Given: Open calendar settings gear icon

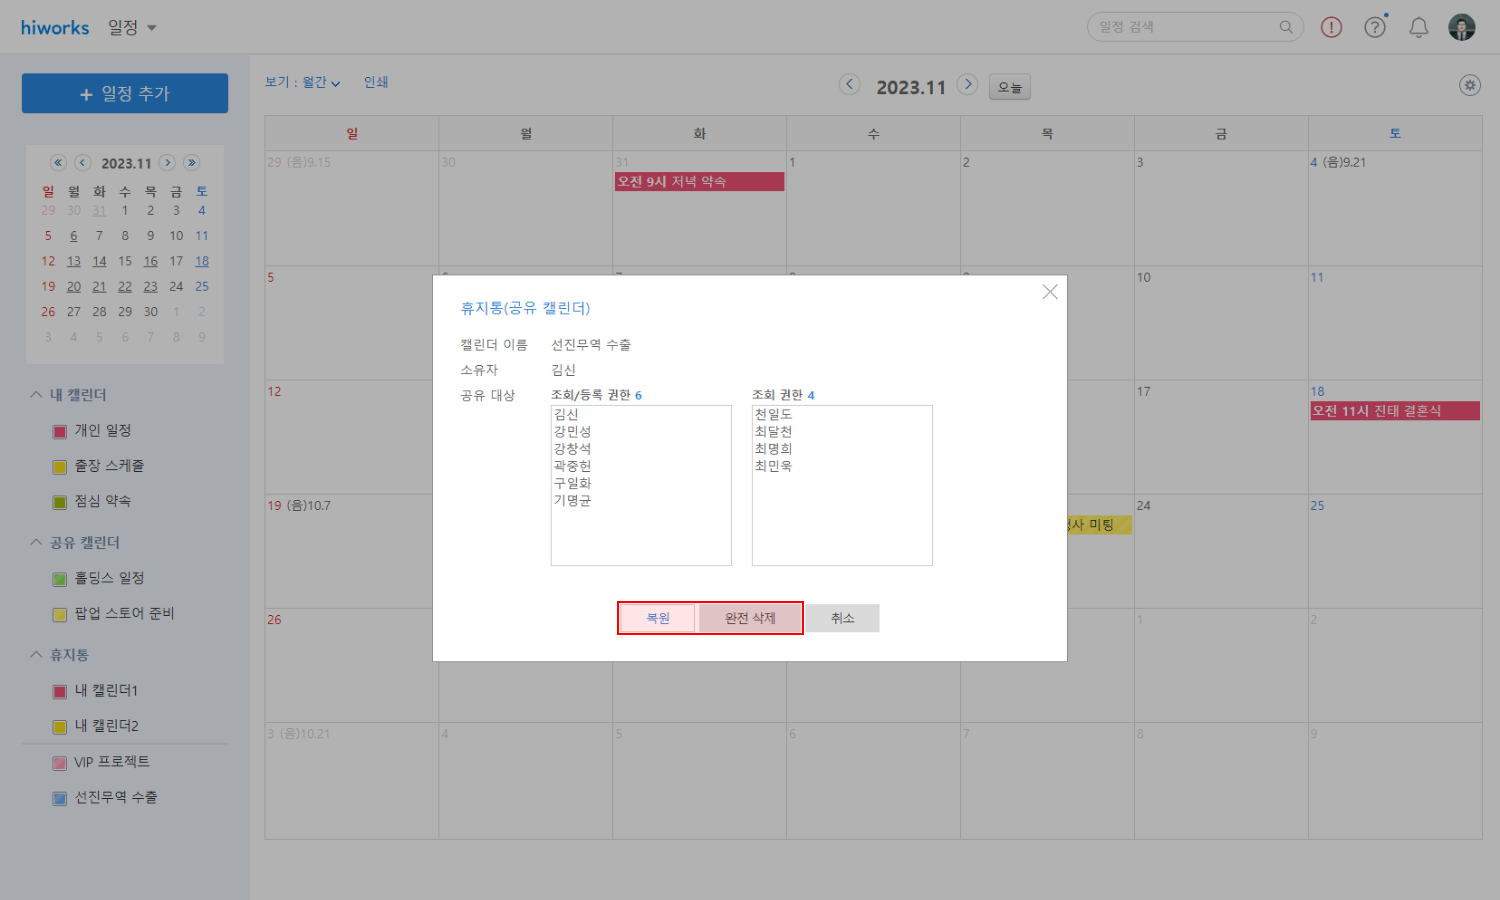Looking at the screenshot, I should pos(1469,86).
